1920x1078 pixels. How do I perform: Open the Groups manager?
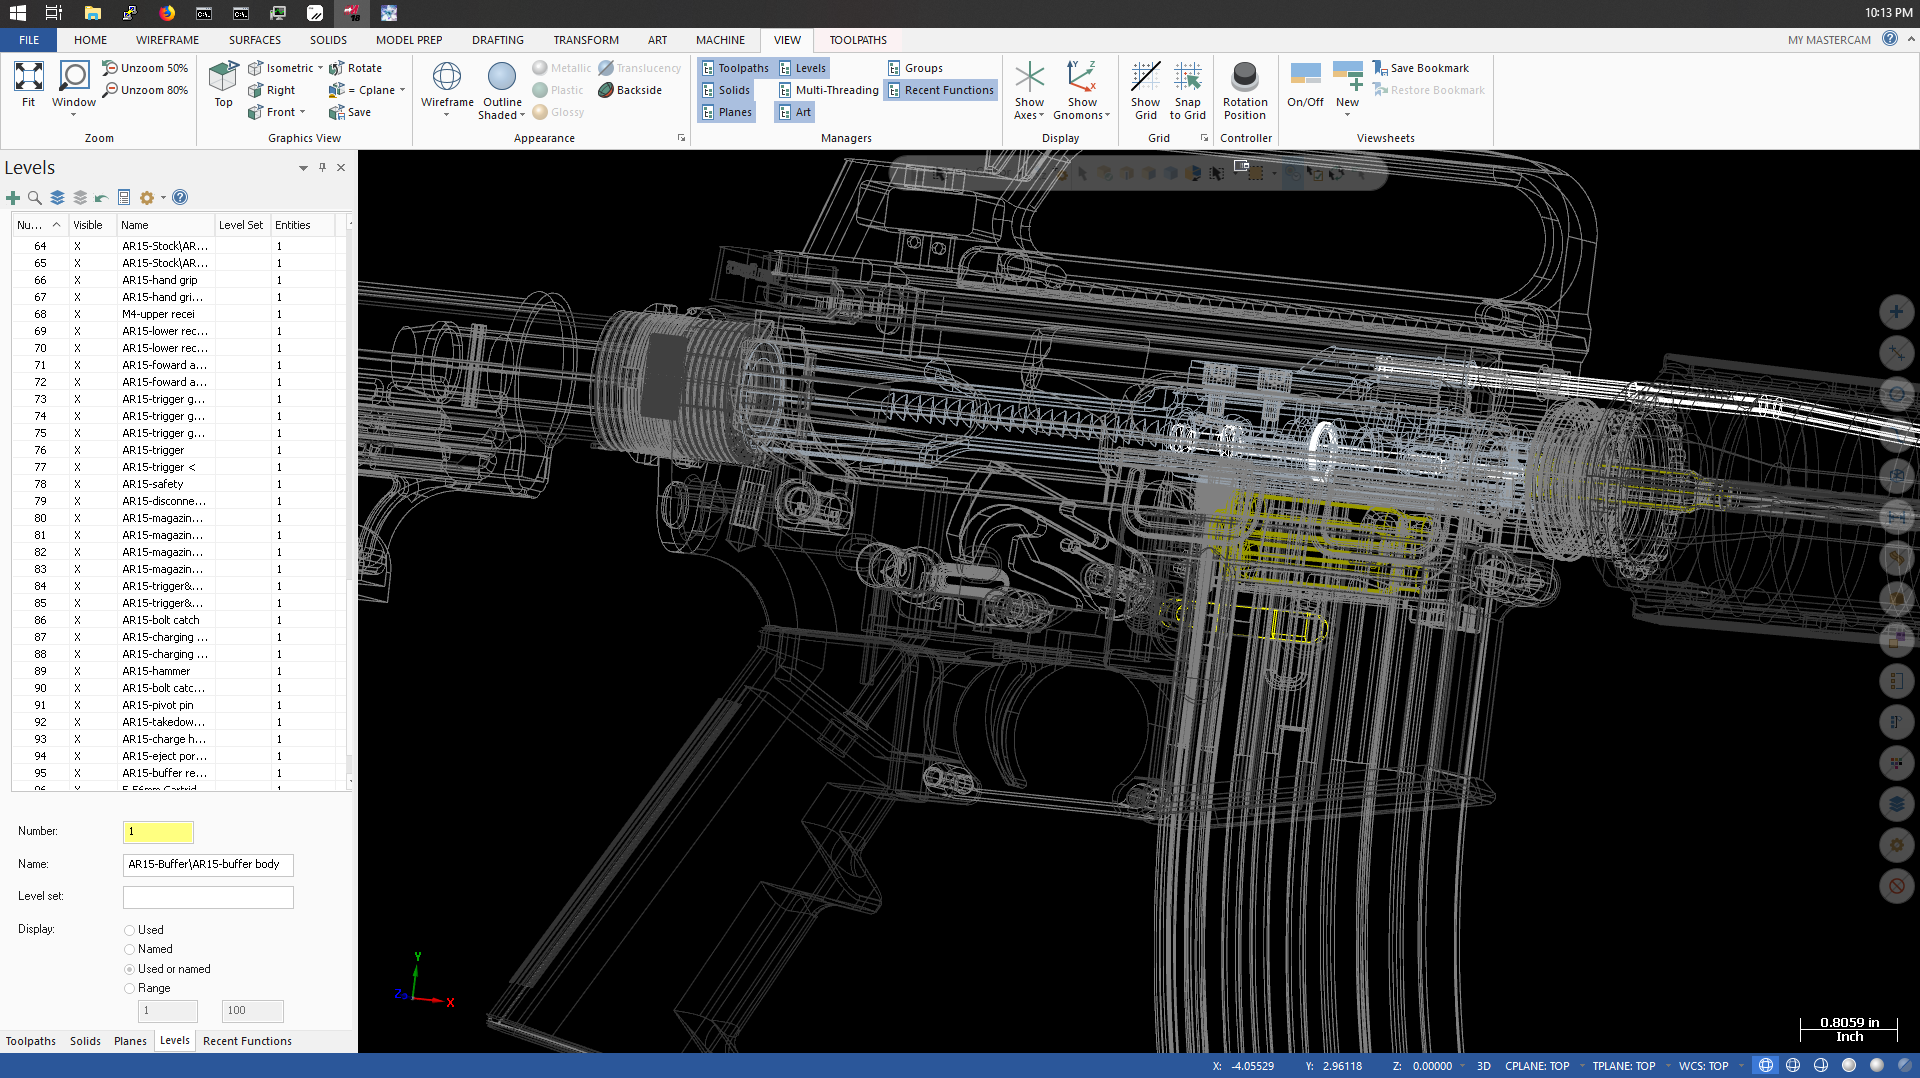click(916, 68)
